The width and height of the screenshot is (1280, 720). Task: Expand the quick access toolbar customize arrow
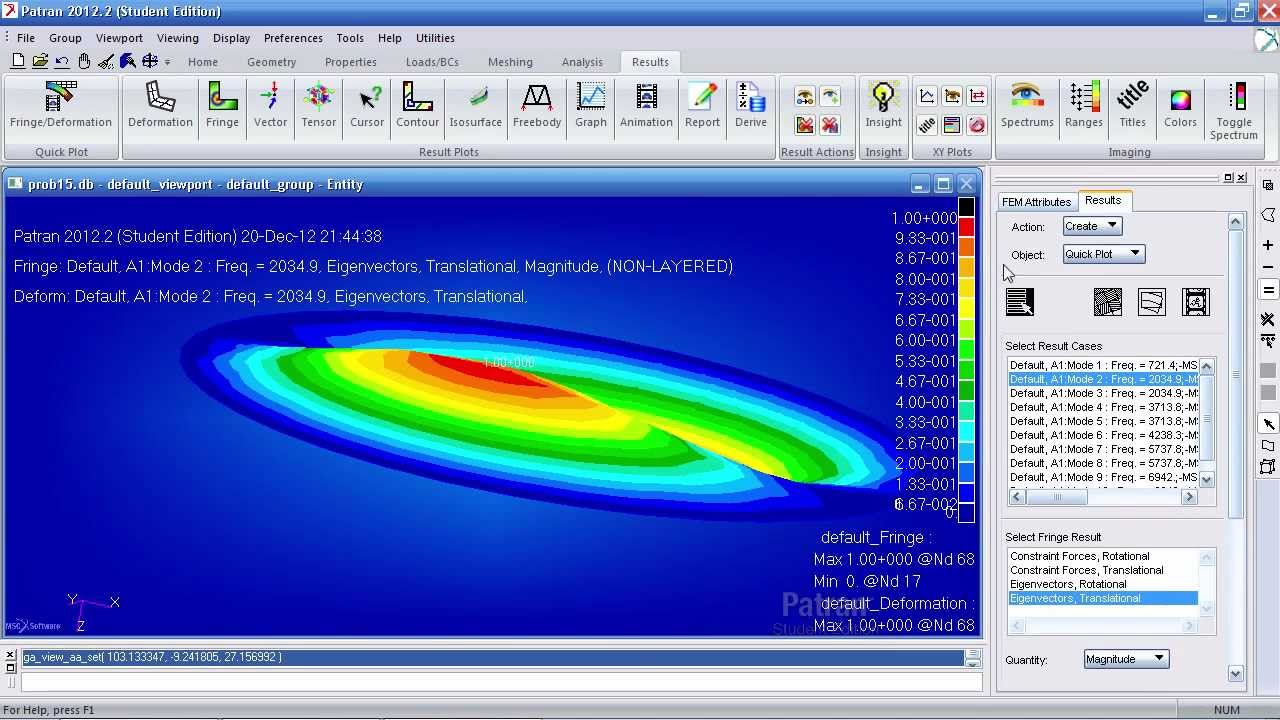[167, 62]
